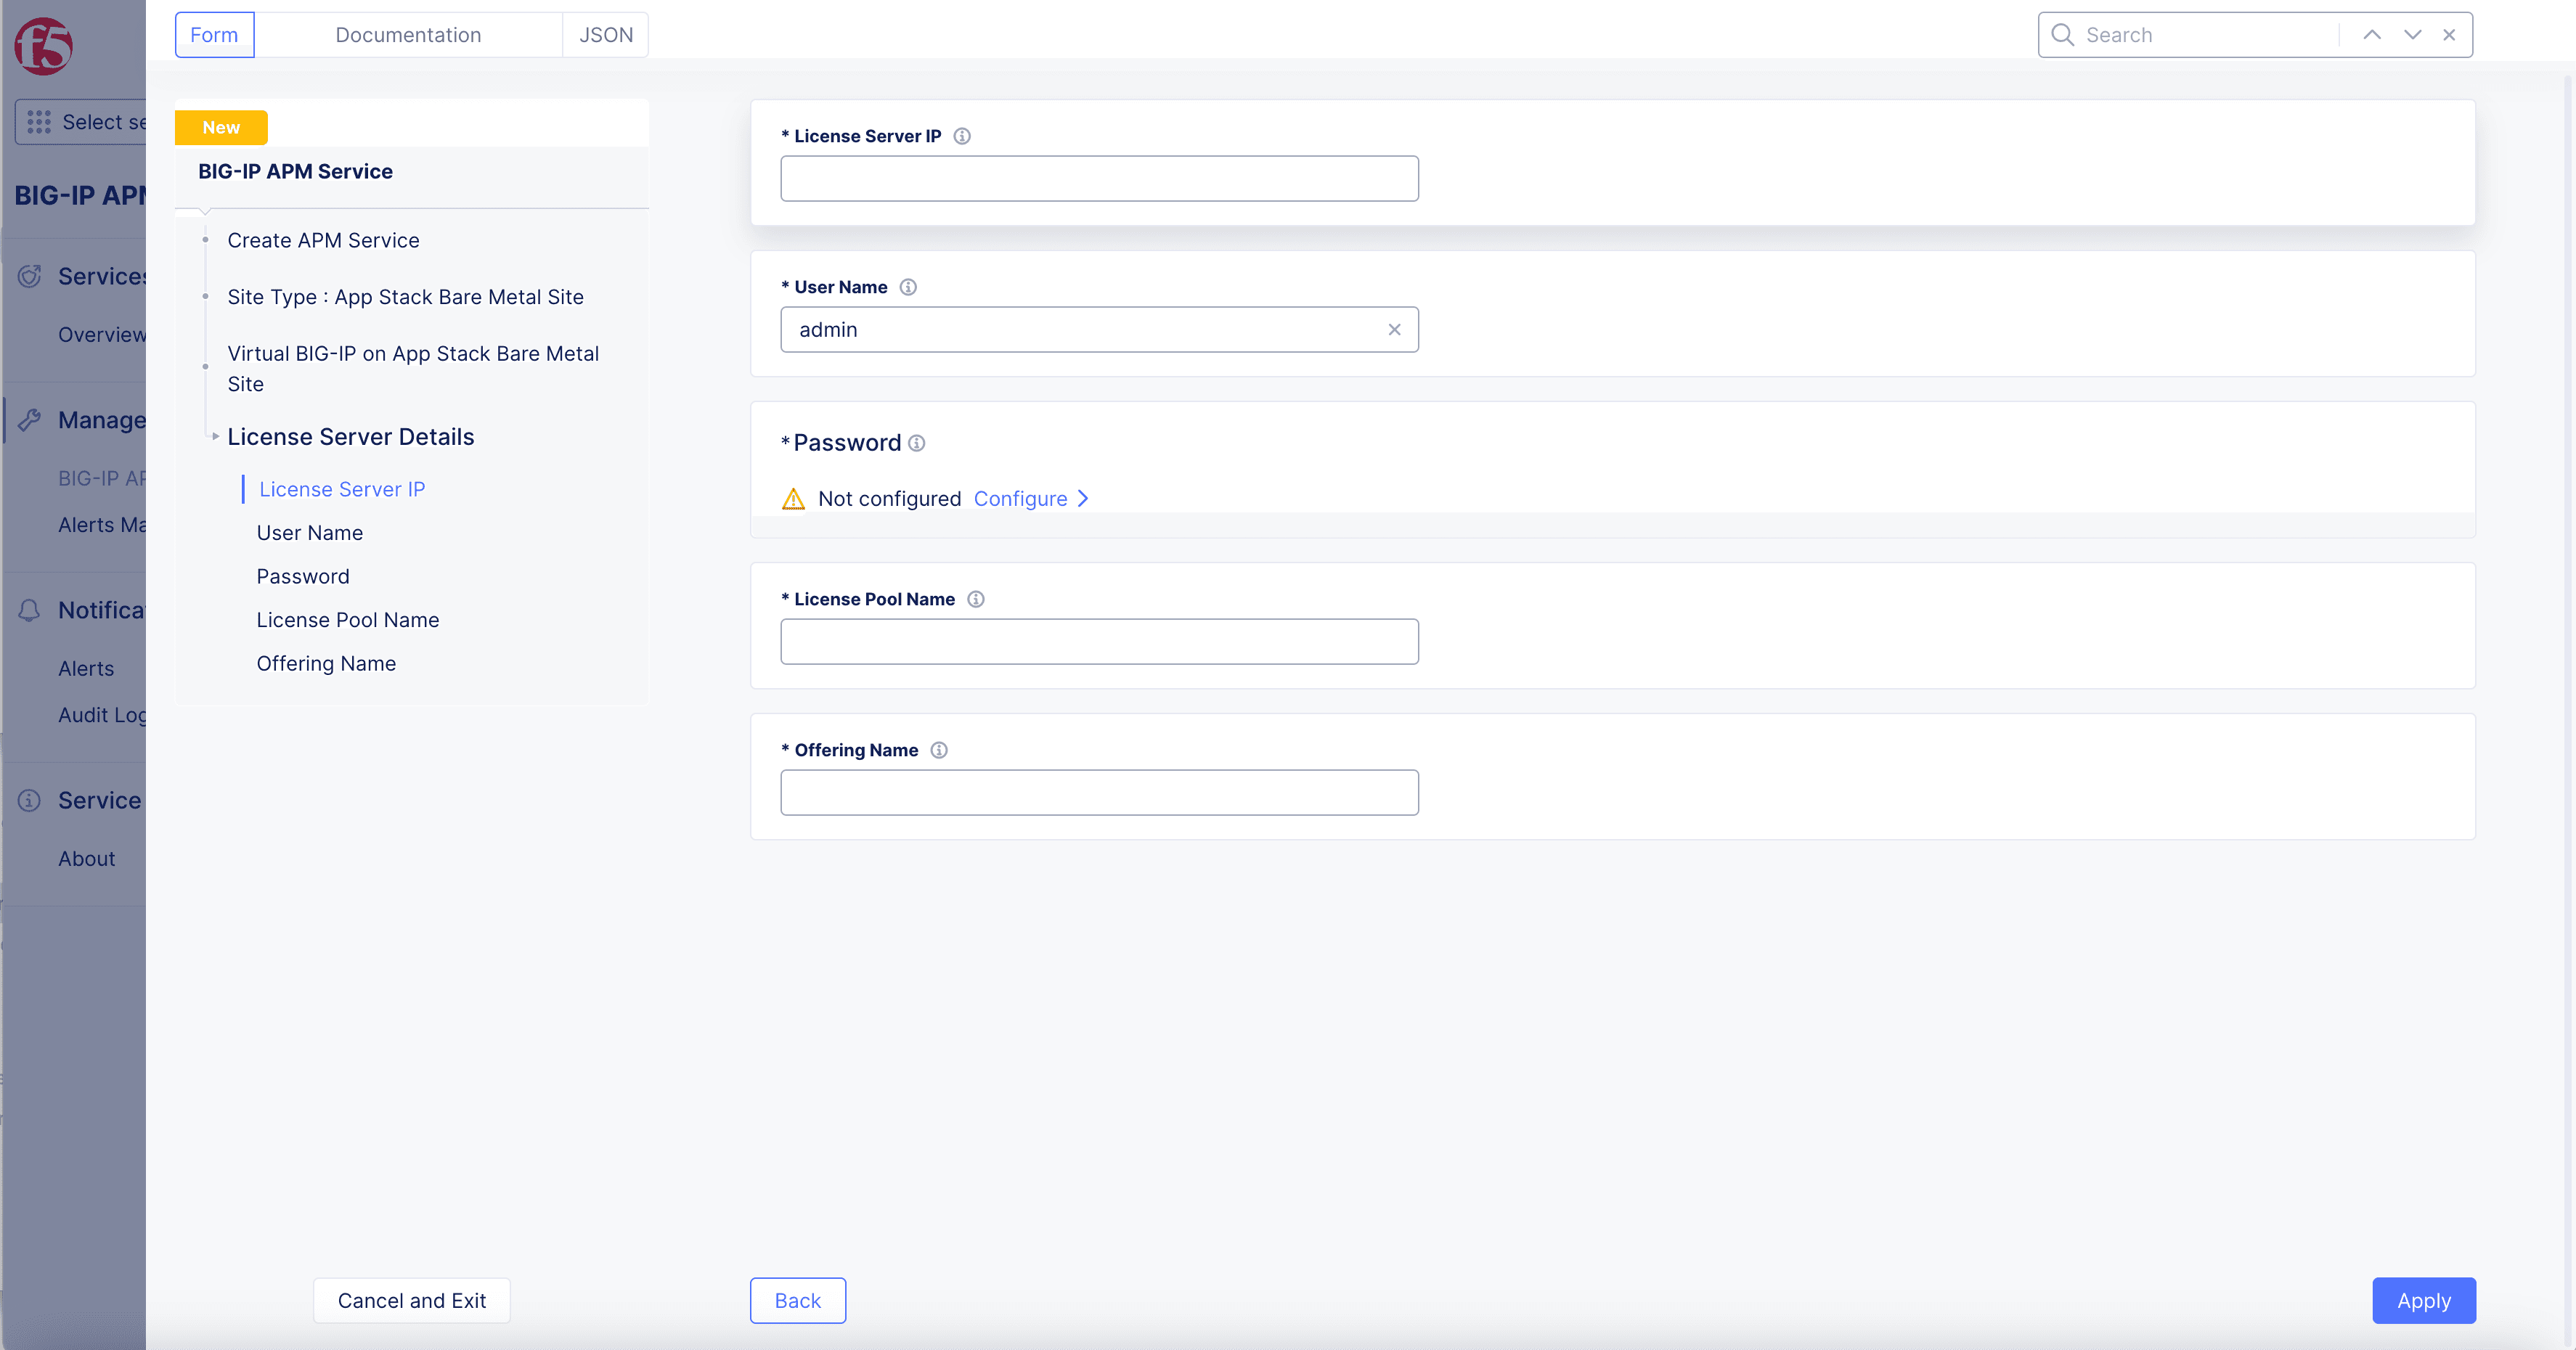Screen dimensions: 2576x1350
Task: Collapse License Server Details tree arrow
Action: pyautogui.click(x=215, y=437)
